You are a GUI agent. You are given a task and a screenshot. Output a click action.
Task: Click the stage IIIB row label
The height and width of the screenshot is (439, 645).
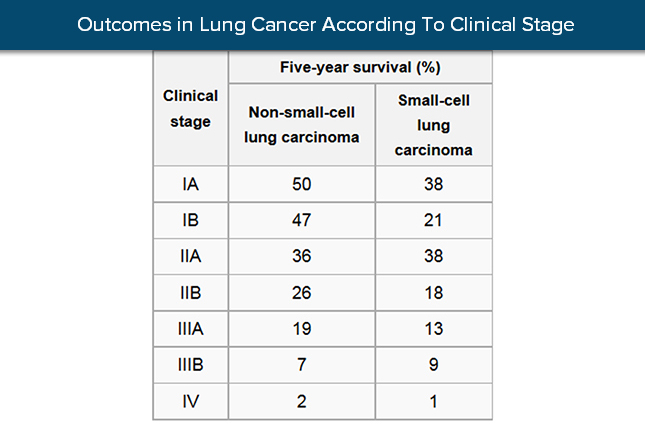tap(190, 365)
